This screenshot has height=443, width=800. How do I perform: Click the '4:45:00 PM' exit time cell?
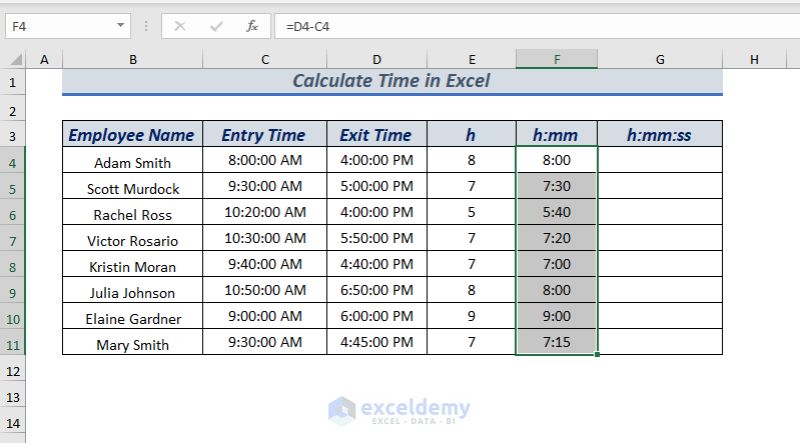tap(377, 342)
